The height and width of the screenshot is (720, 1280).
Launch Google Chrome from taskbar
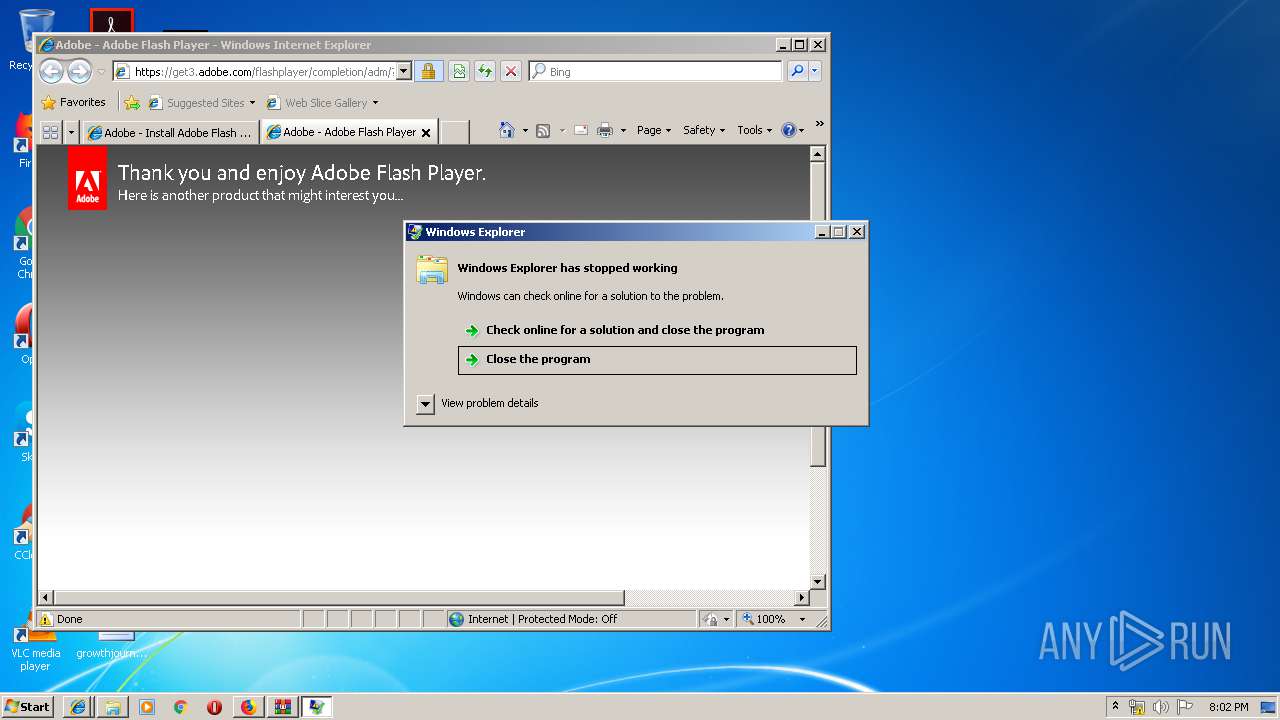click(x=180, y=707)
